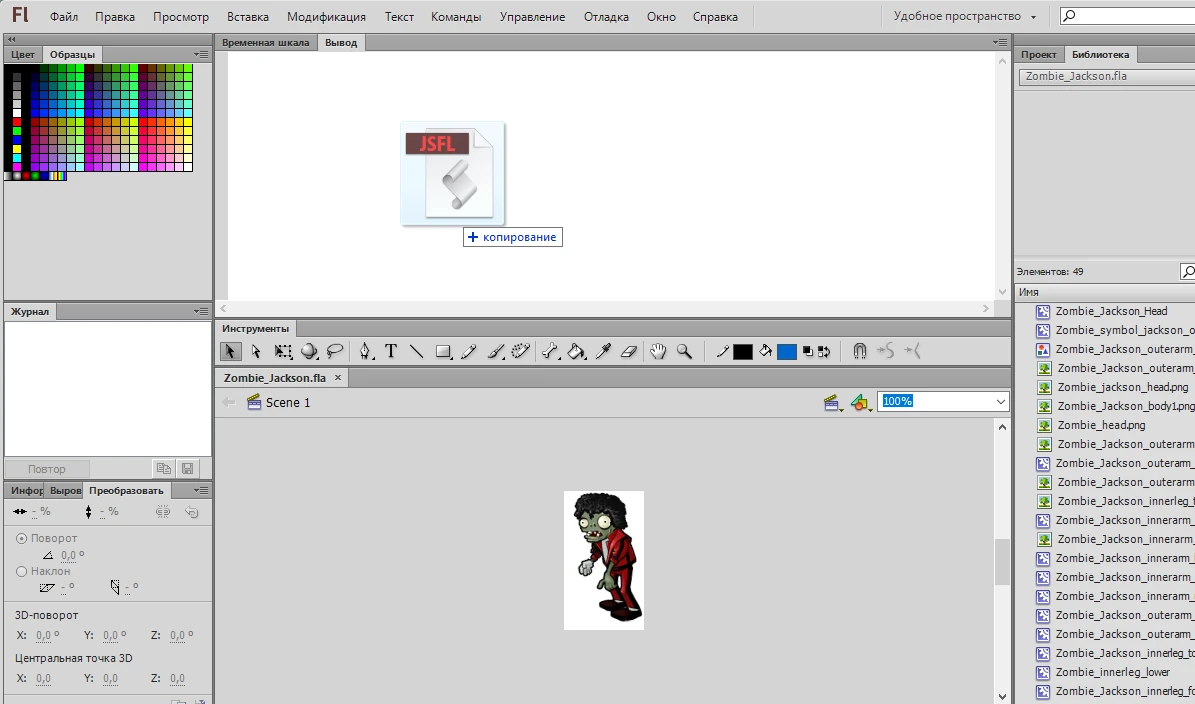Click the blue fill color swatch

(x=787, y=351)
